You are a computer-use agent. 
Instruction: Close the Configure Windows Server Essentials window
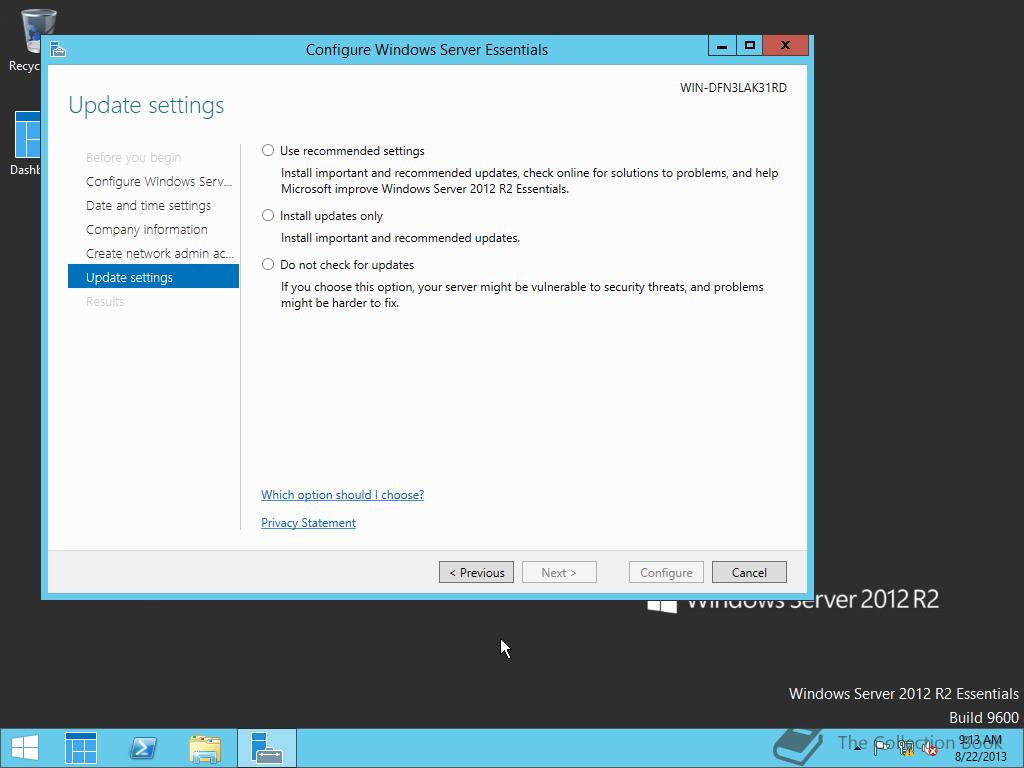786,46
